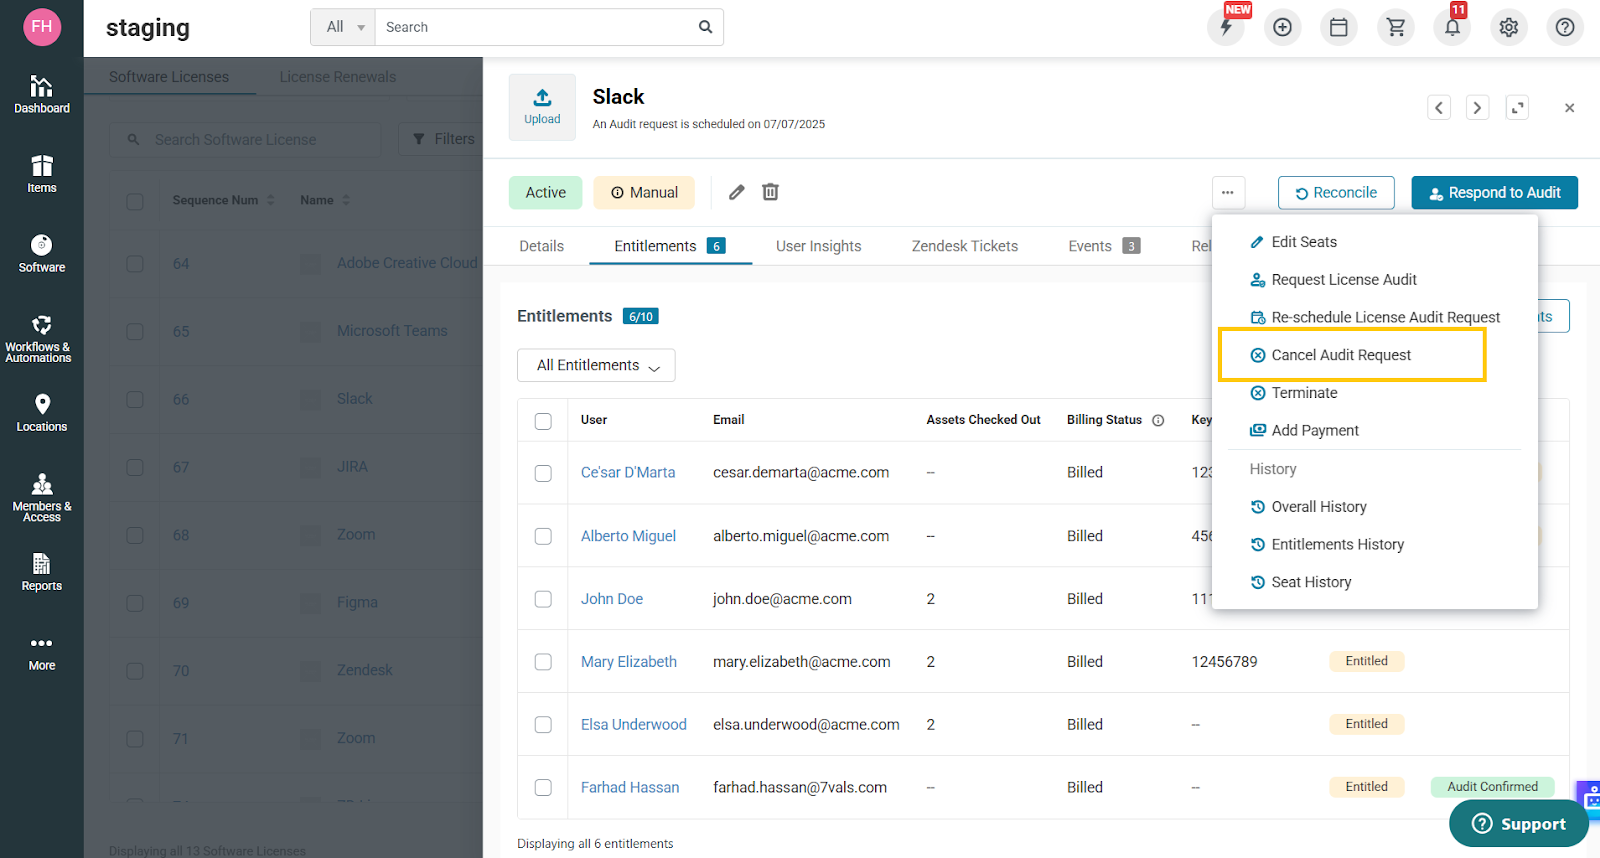Image resolution: width=1600 pixels, height=858 pixels.
Task: Check the Elsa Underwood row checkbox
Action: [x=543, y=725]
